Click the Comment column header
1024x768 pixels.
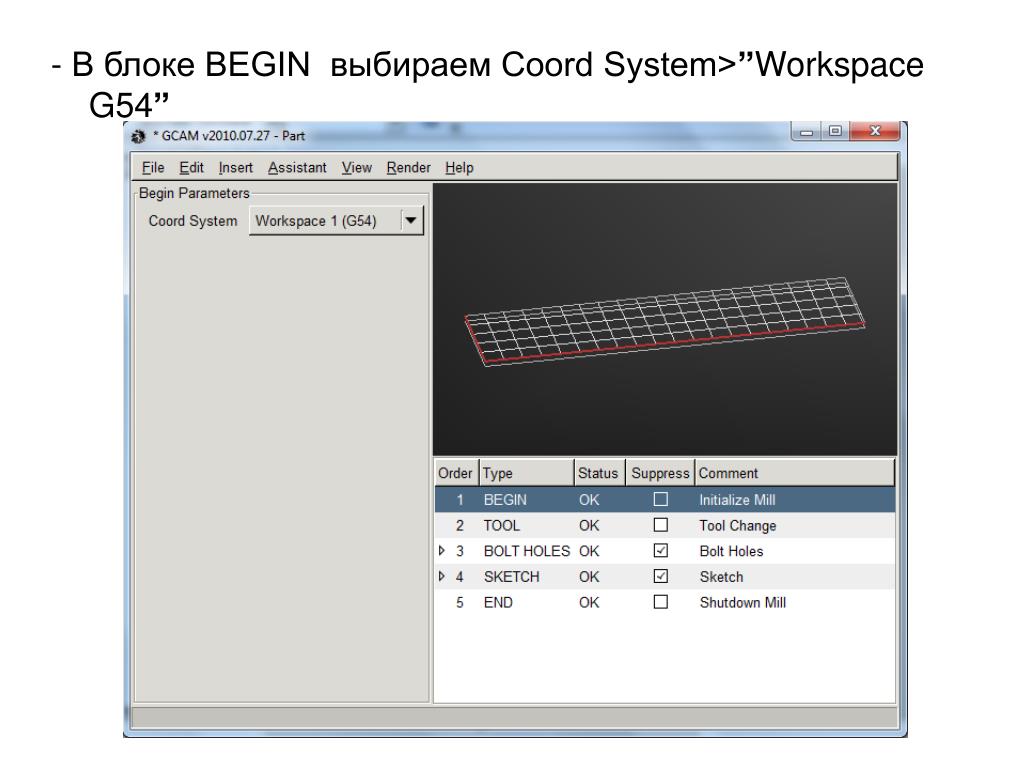794,473
